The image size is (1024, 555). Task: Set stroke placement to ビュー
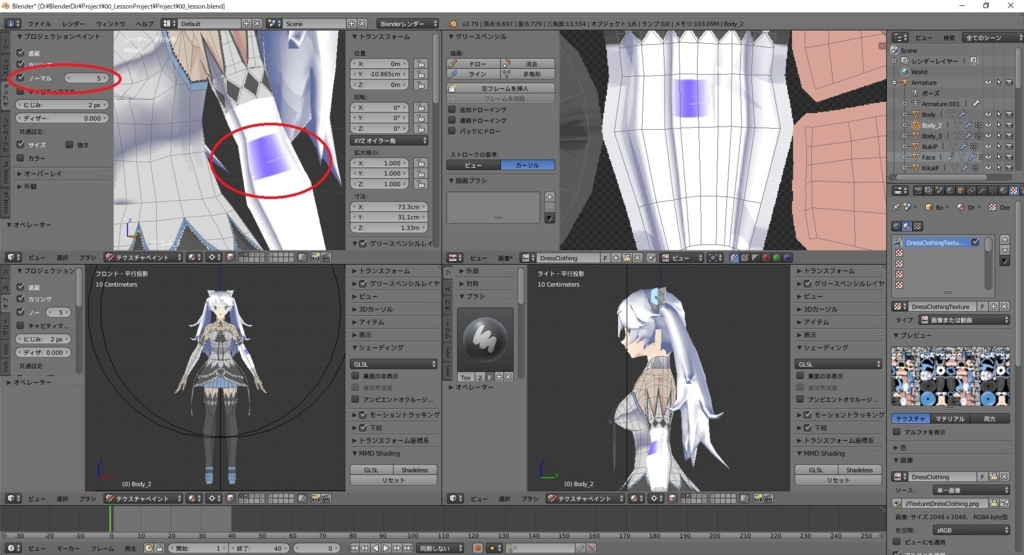click(x=473, y=165)
